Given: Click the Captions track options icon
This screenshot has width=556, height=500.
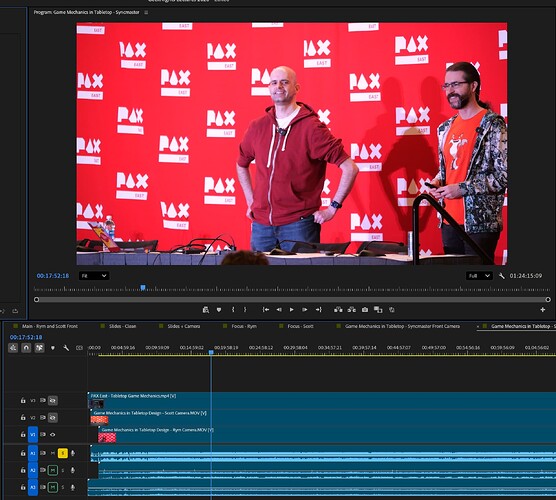Looking at the screenshot, I should click(79, 348).
